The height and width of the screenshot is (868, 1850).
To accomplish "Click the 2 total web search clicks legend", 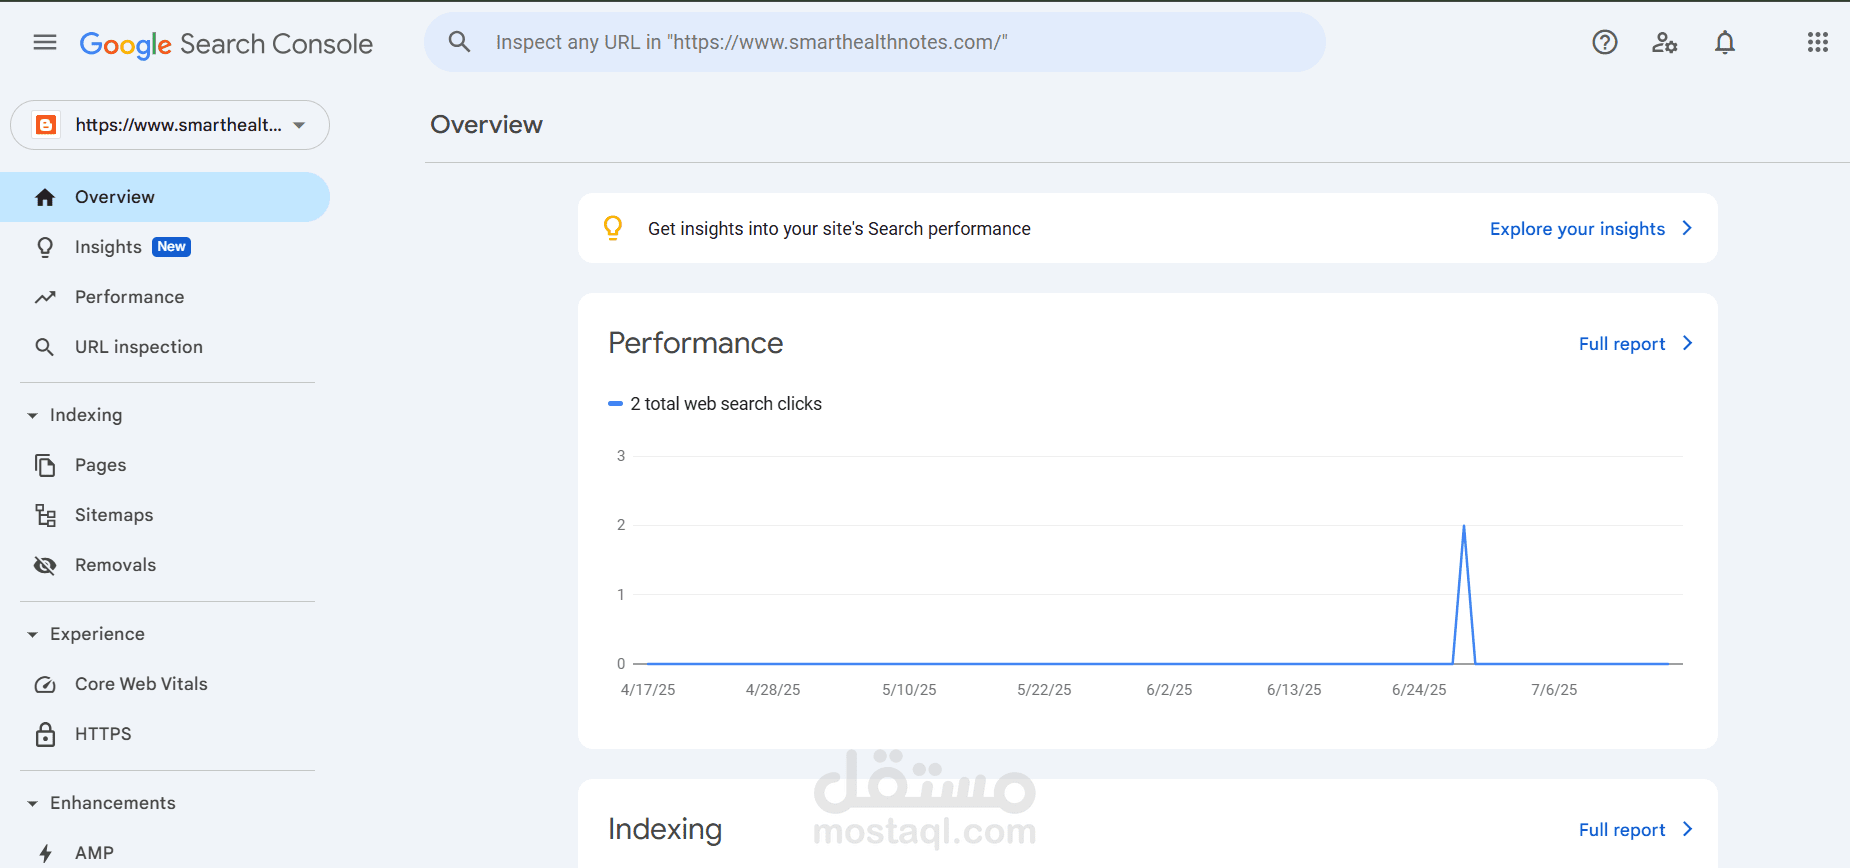I will 715,404.
